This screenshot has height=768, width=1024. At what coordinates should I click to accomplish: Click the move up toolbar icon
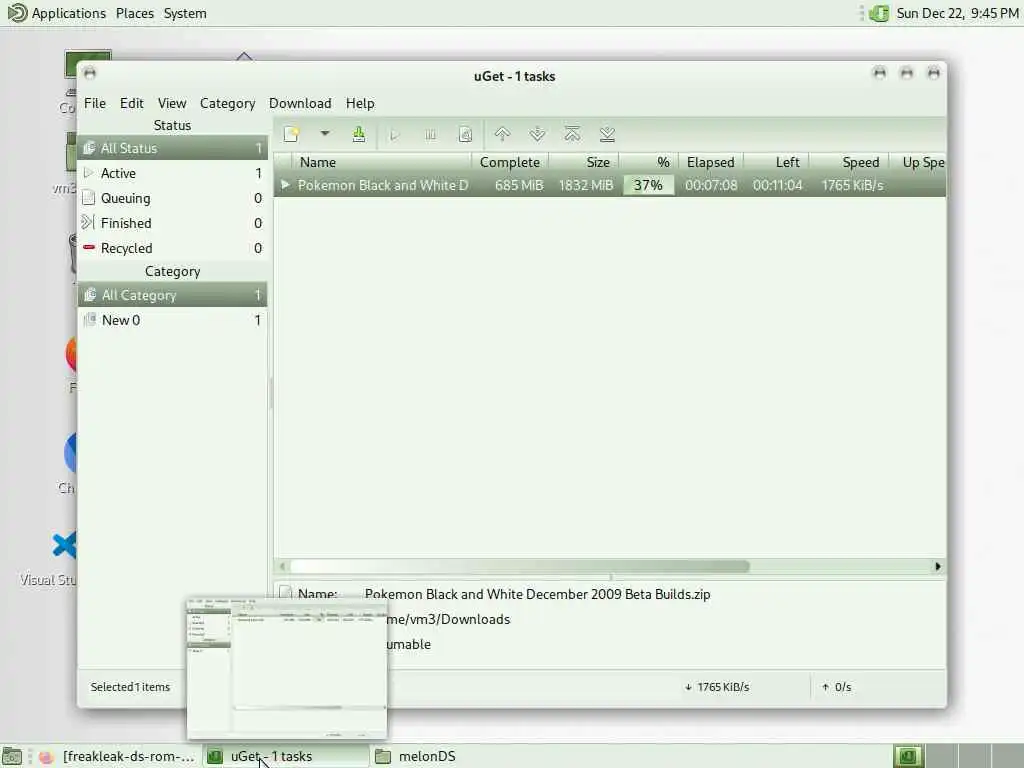[x=502, y=135]
